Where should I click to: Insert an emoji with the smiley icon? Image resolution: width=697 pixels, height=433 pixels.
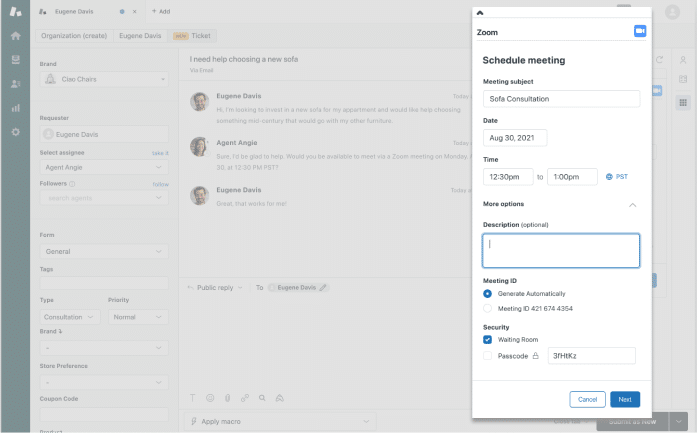click(x=210, y=398)
